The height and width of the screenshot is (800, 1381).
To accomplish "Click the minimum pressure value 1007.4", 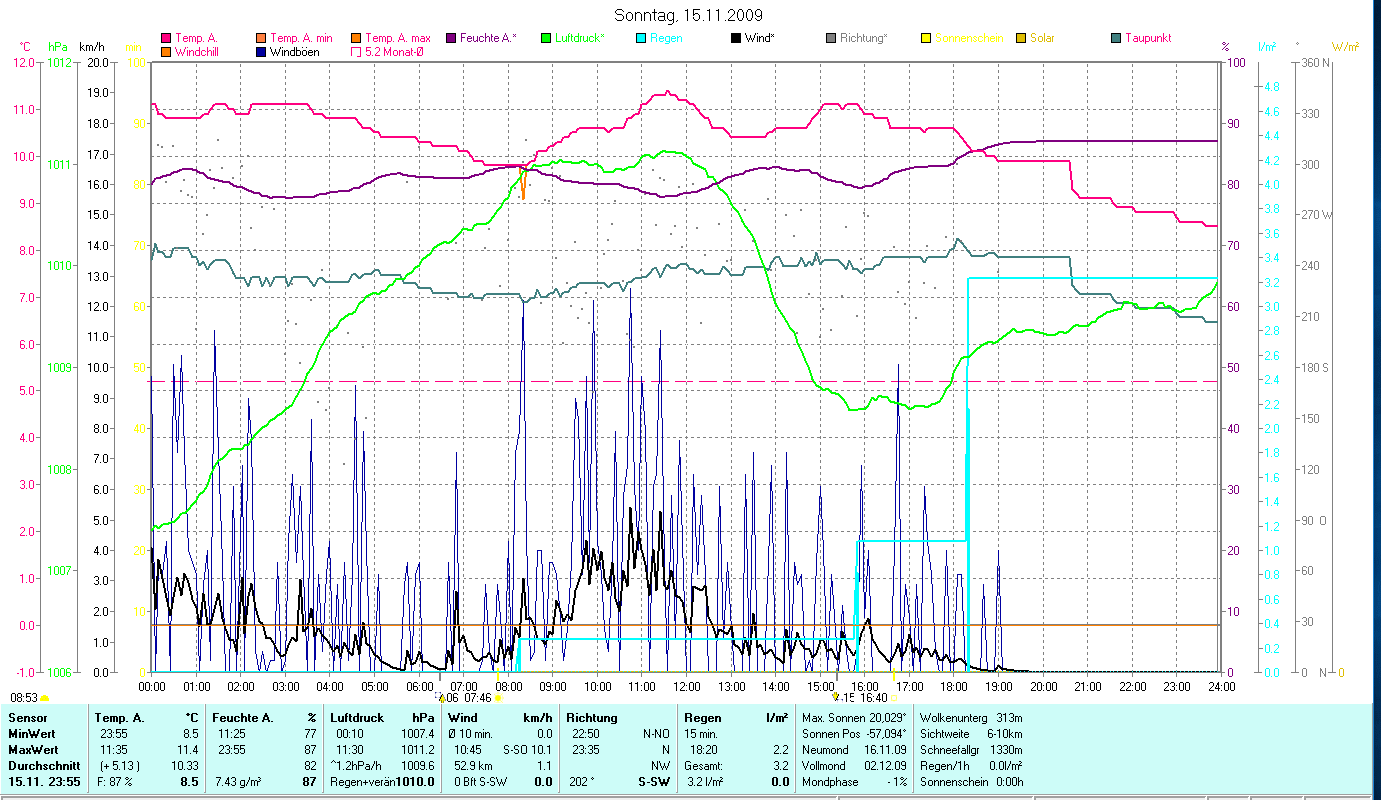I will pos(417,734).
